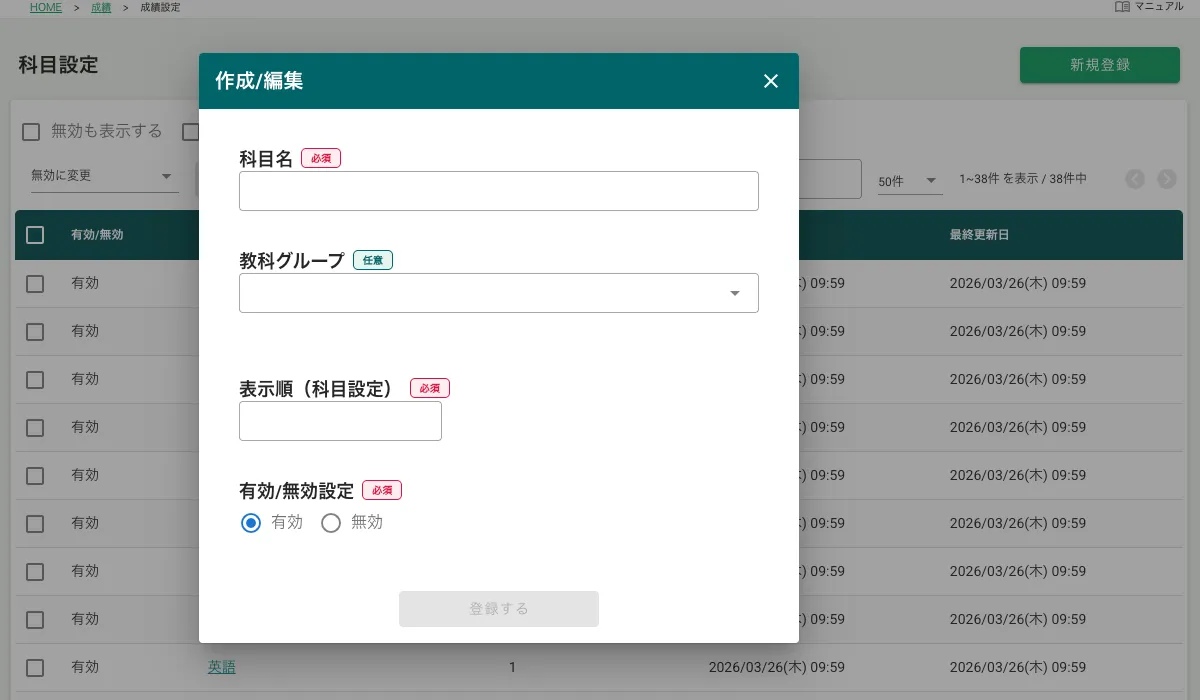The width and height of the screenshot is (1200, 700).
Task: Click the 登録する button
Action: (498, 608)
